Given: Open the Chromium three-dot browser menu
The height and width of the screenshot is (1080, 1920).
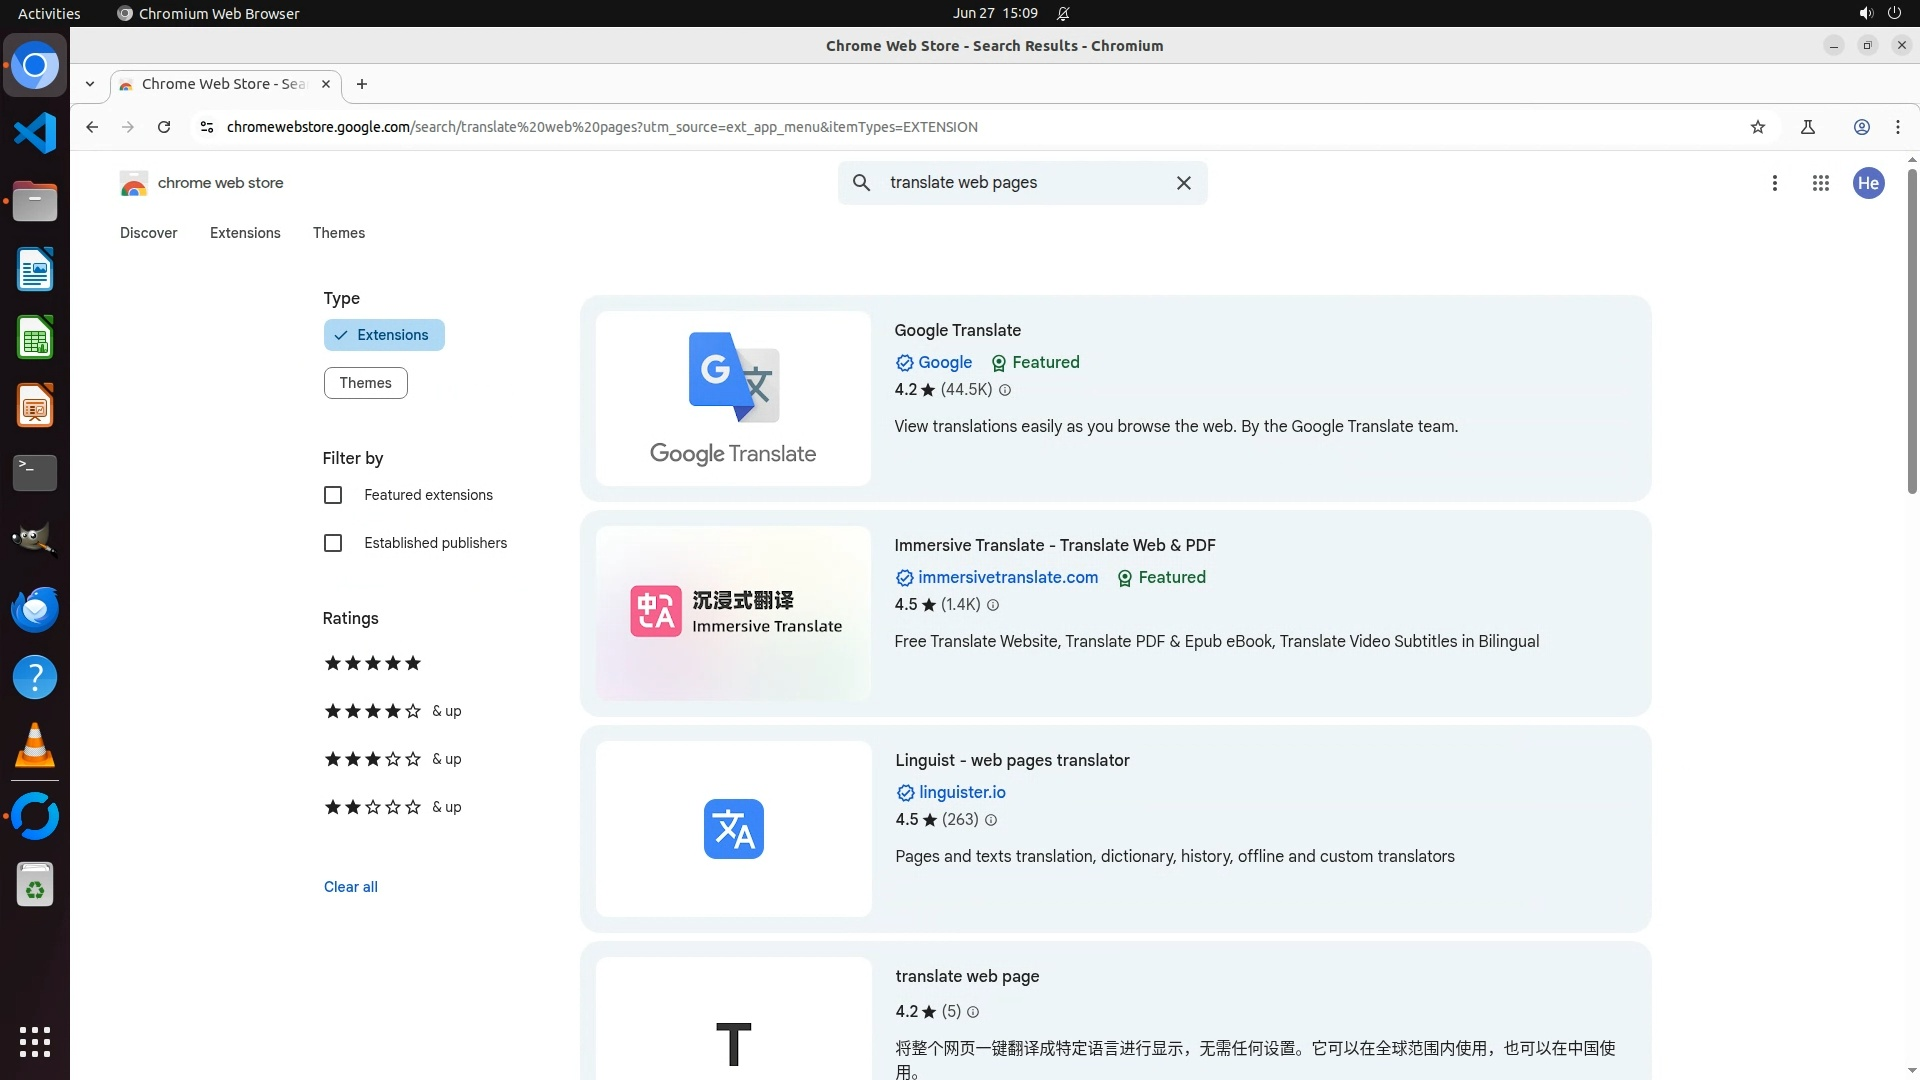Looking at the screenshot, I should point(1898,127).
